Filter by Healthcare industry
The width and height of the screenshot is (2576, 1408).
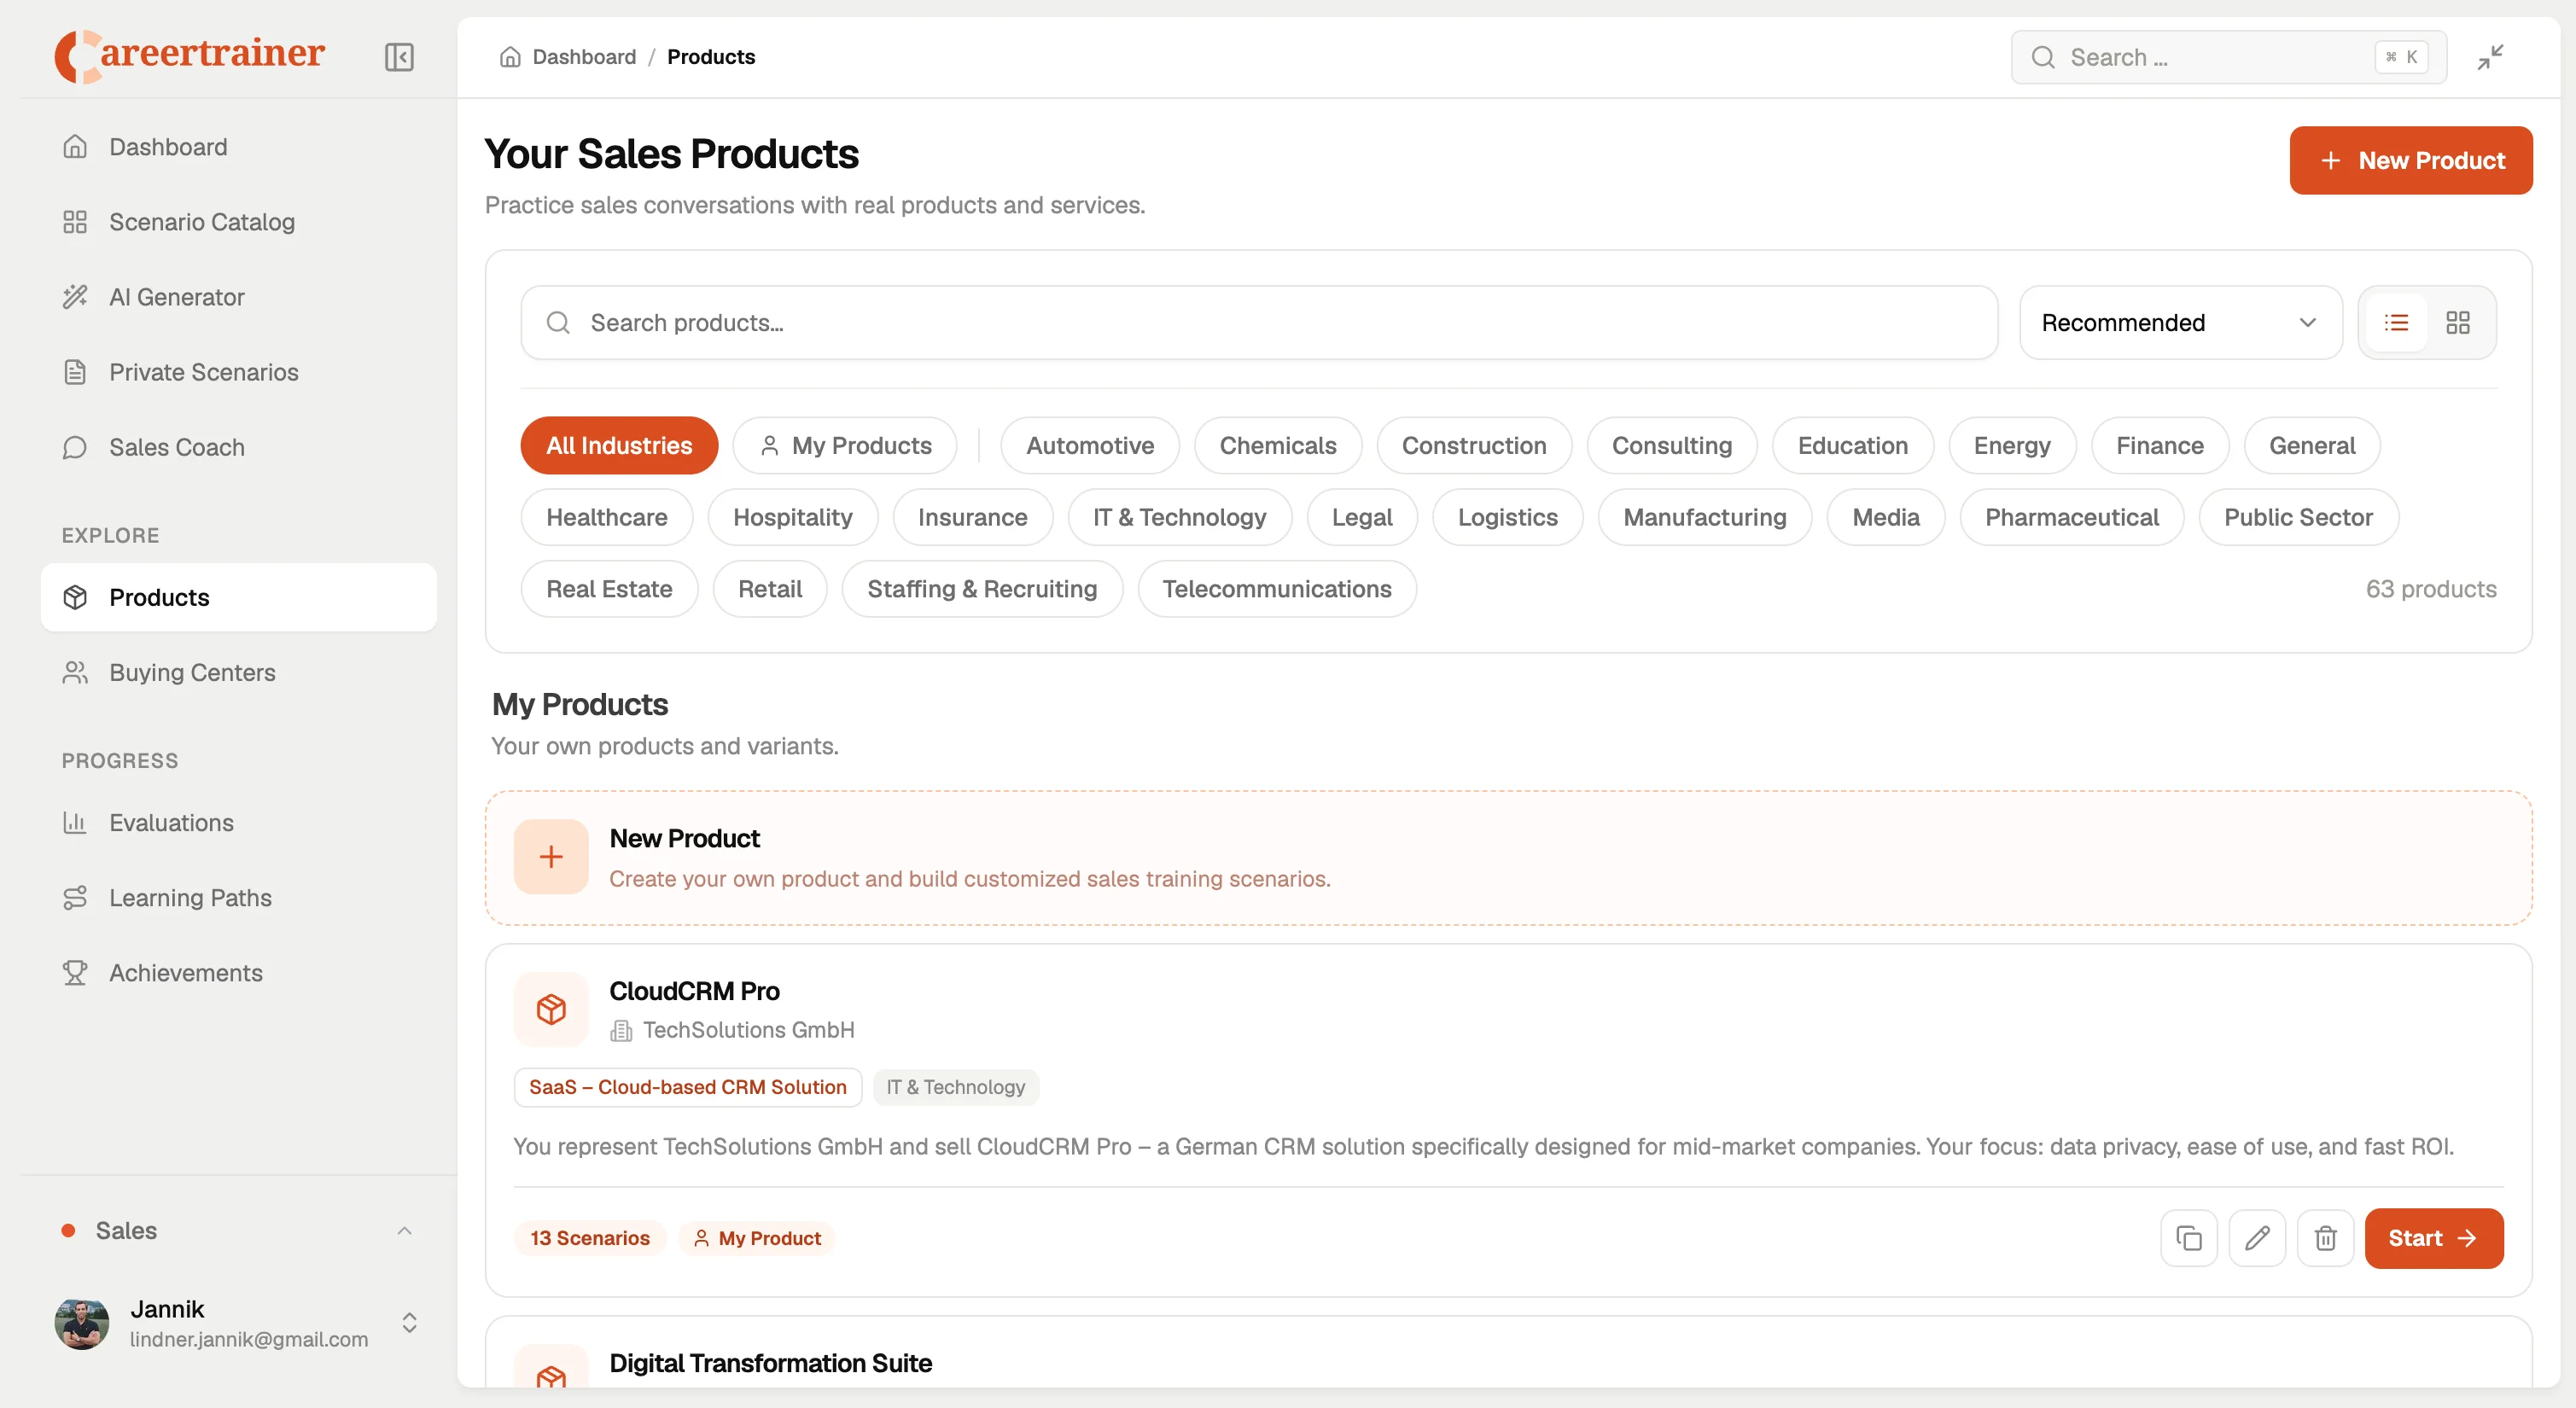(606, 517)
